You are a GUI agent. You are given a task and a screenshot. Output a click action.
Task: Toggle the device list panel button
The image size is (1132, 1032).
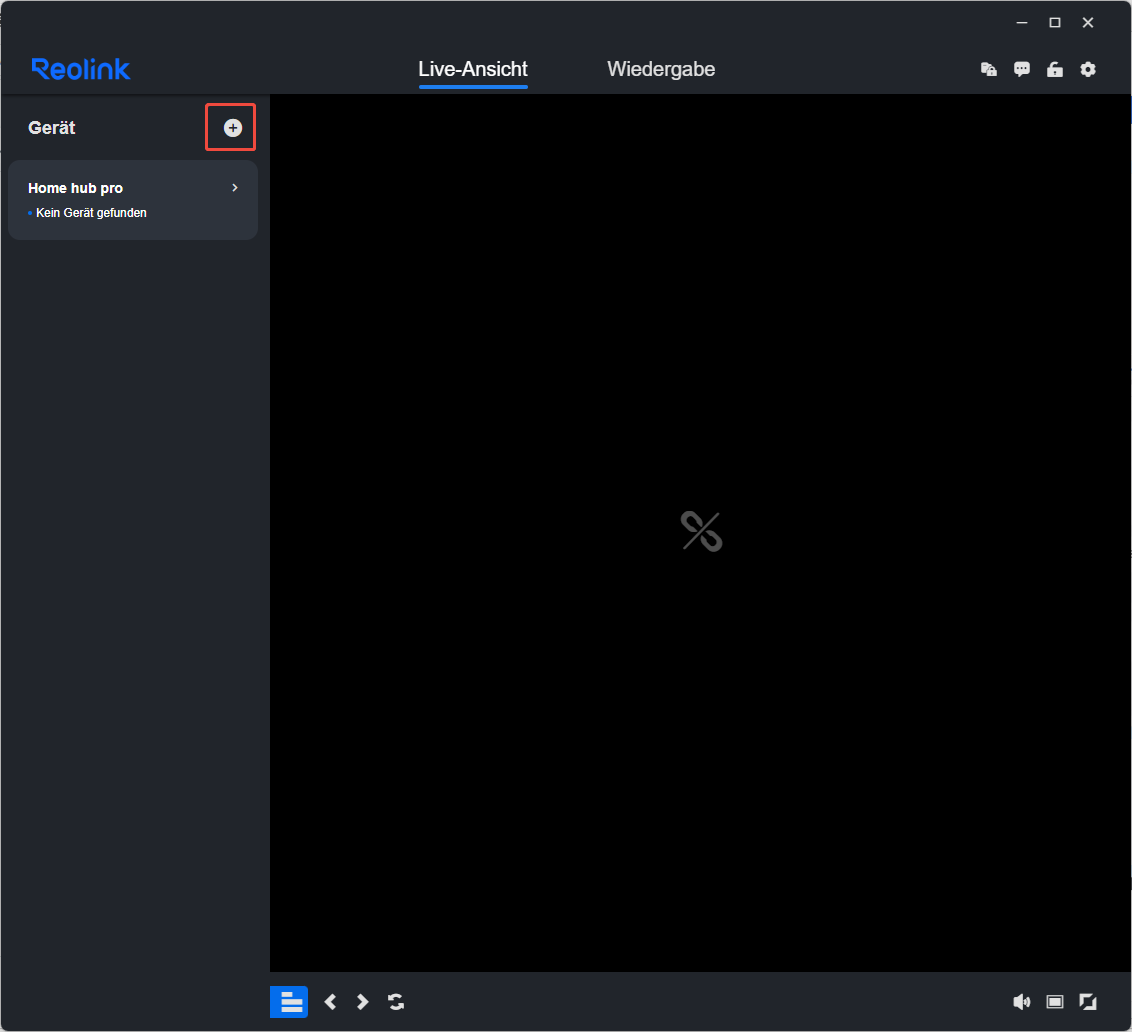tap(289, 1002)
